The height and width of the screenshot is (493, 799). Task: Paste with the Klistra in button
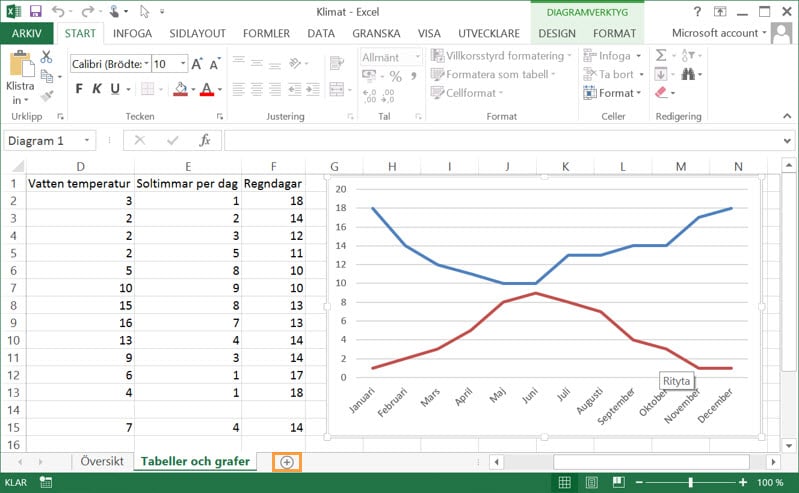coord(20,77)
